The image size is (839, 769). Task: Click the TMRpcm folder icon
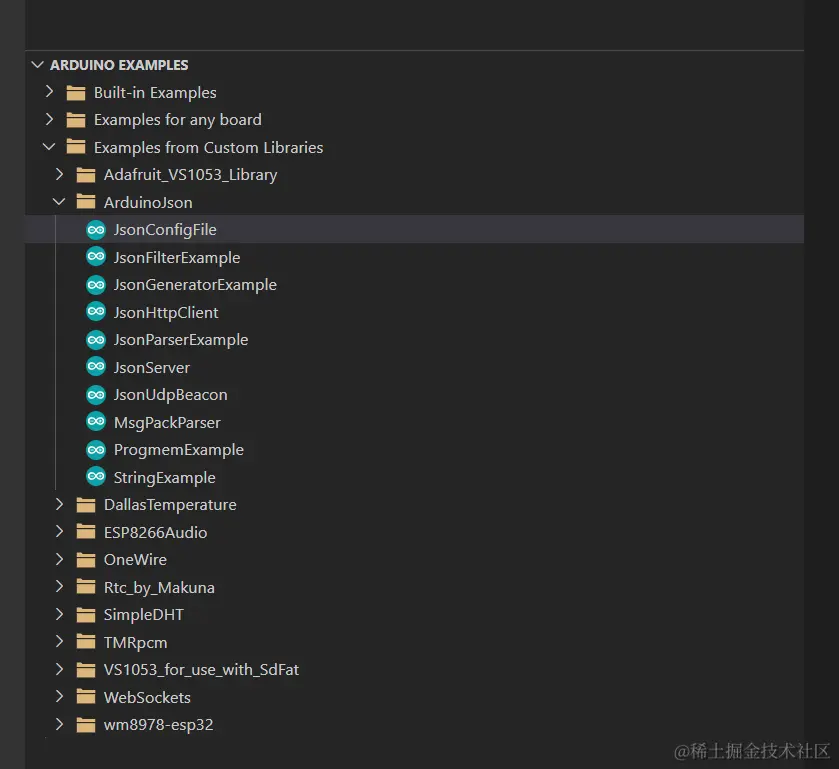click(x=86, y=642)
